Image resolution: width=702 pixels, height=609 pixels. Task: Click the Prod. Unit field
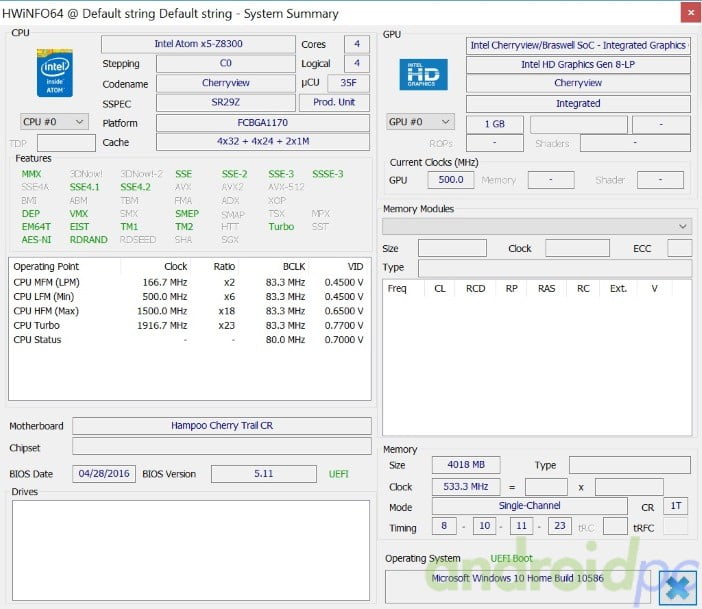coord(334,103)
